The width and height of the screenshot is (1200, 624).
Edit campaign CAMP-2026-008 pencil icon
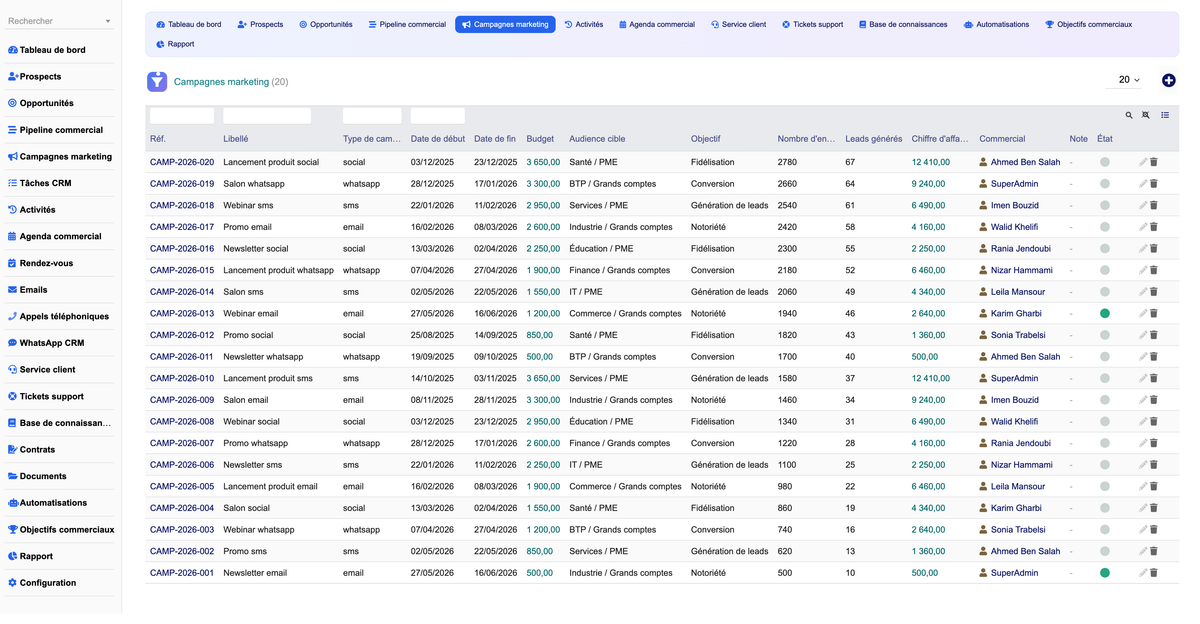pos(1143,421)
